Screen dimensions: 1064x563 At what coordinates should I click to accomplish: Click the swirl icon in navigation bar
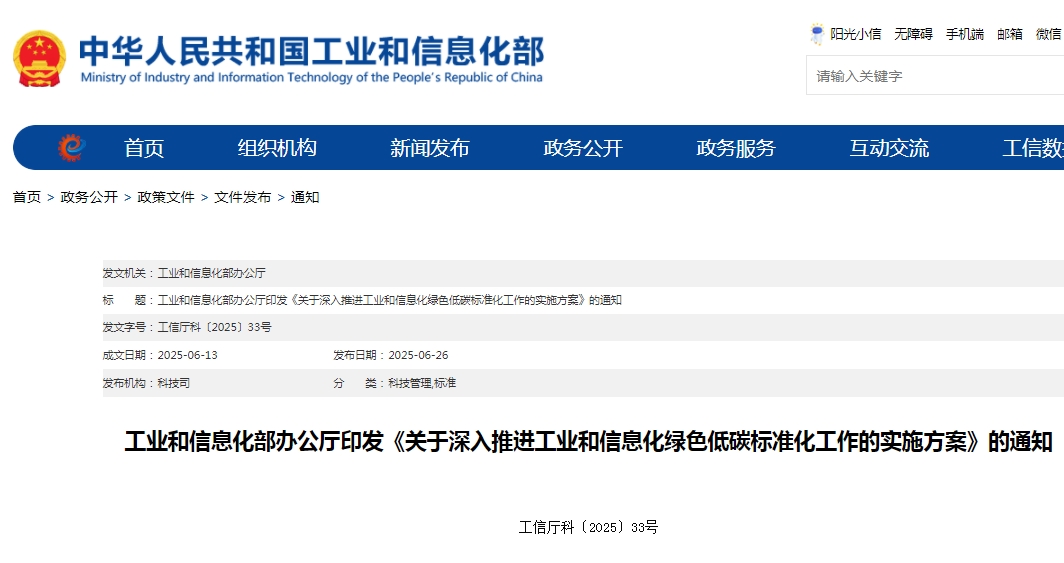(71, 147)
